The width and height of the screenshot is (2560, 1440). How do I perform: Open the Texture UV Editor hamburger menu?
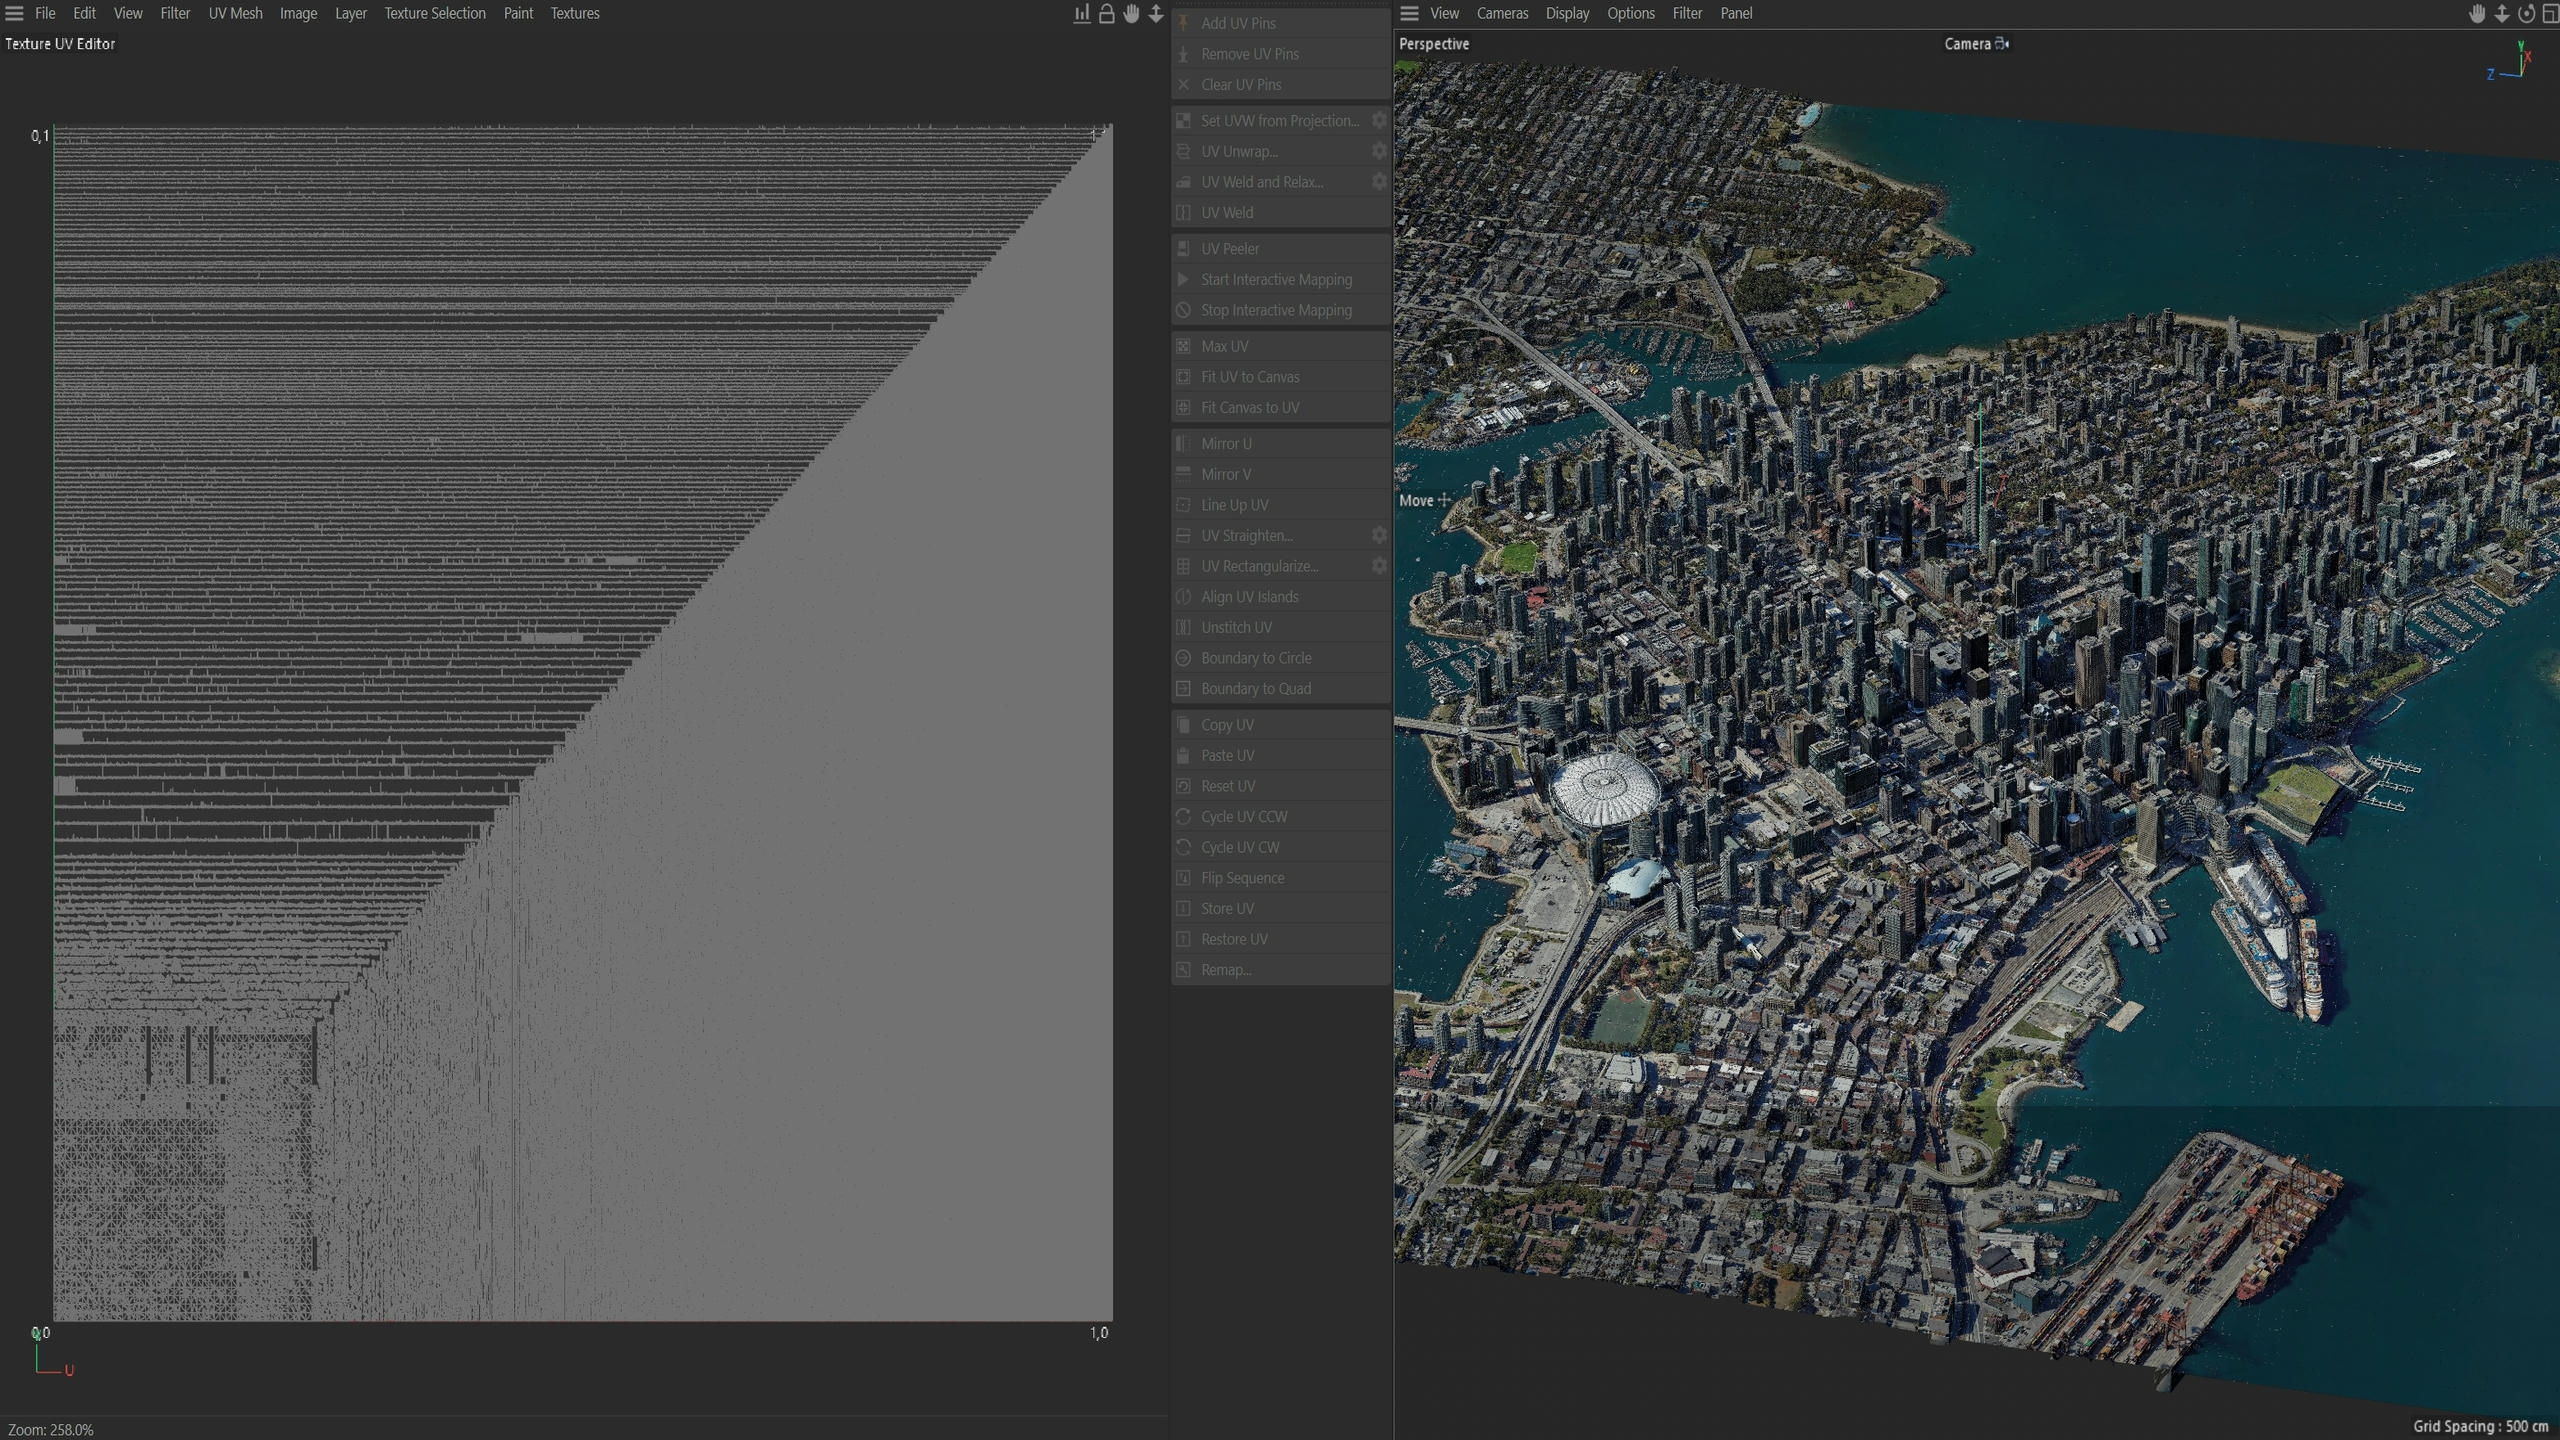(14, 13)
